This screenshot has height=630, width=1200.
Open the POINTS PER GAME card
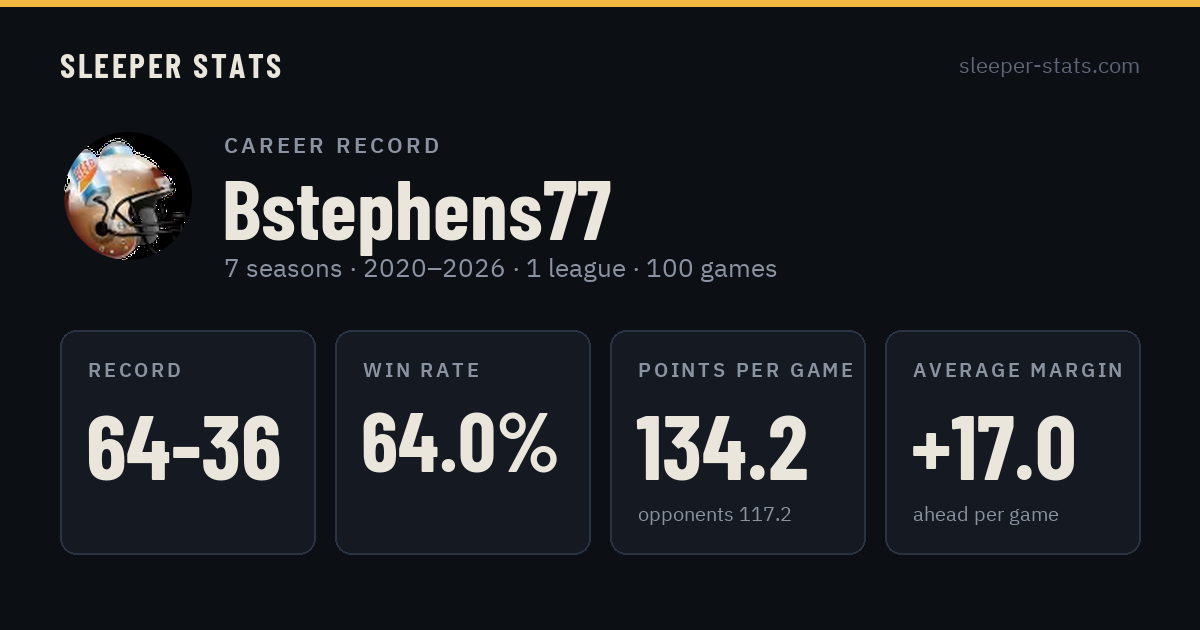(x=738, y=442)
